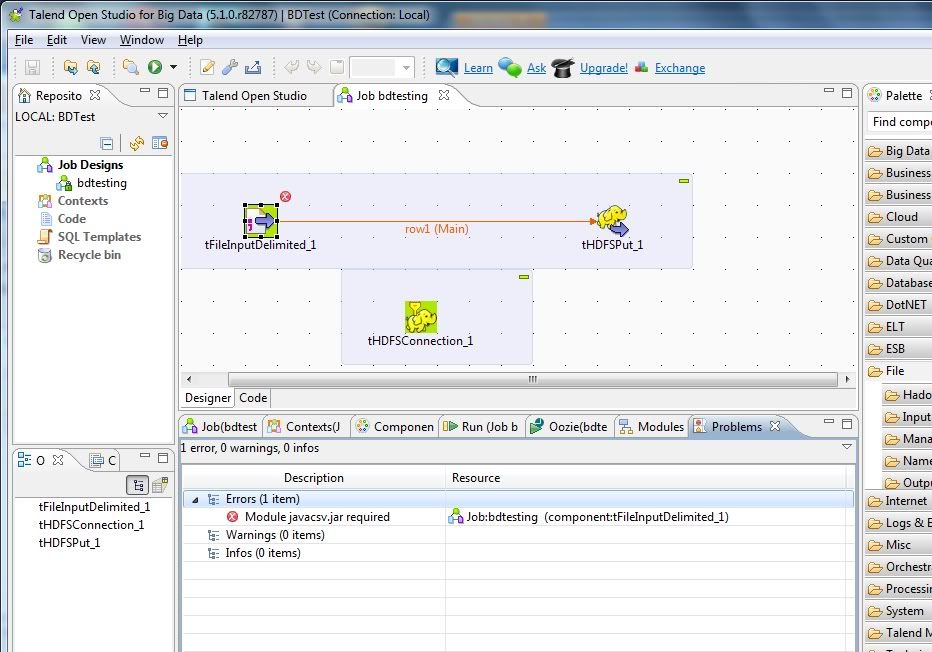Click the export arrow toolbar icon
The image size is (932, 652).
pos(253,67)
